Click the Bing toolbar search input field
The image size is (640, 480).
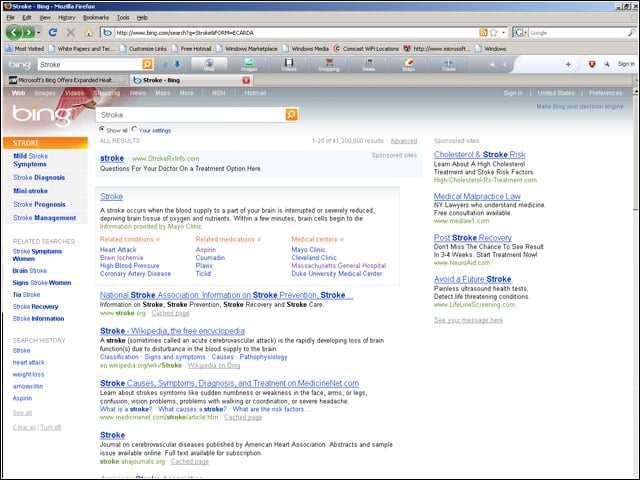90,64
